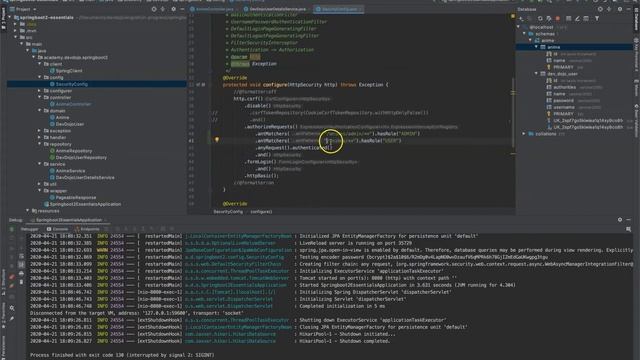The image size is (640, 360).
Task: Open Database tool window side tab
Action: (636, 20)
